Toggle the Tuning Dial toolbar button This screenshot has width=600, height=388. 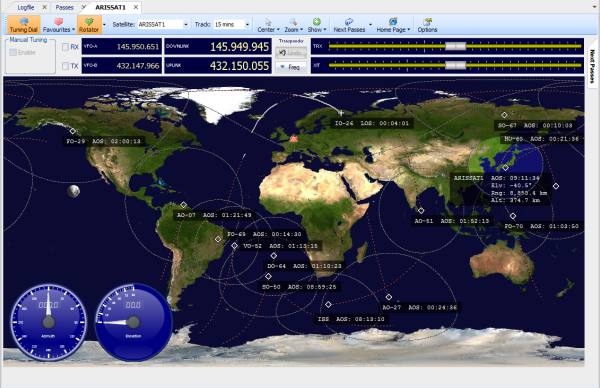point(23,25)
